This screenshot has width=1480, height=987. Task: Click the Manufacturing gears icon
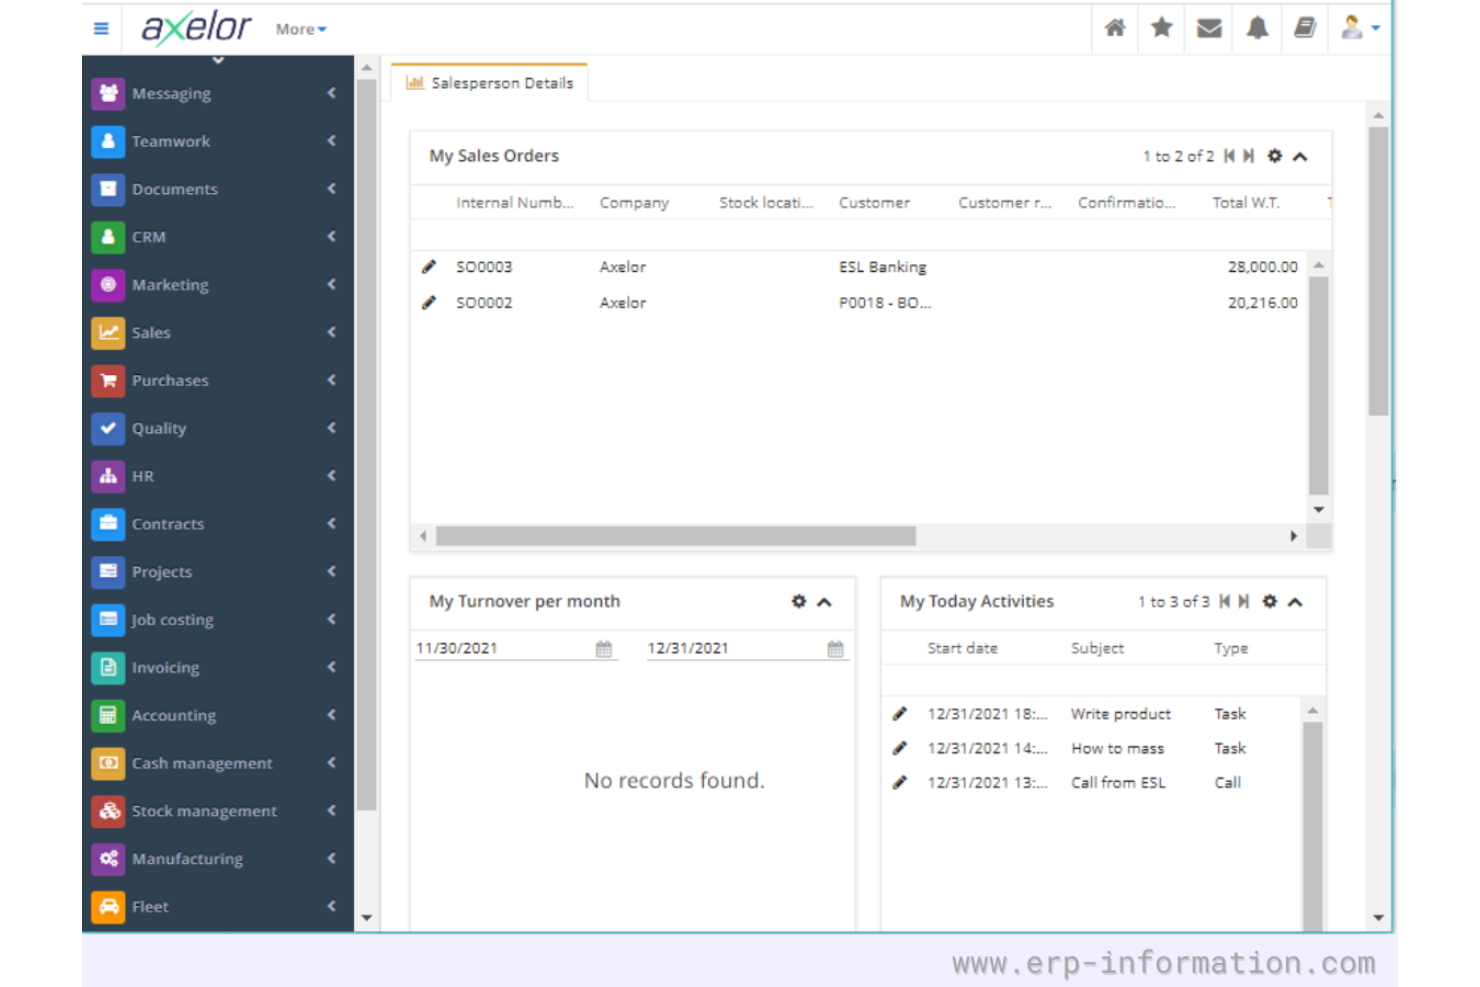pos(108,859)
